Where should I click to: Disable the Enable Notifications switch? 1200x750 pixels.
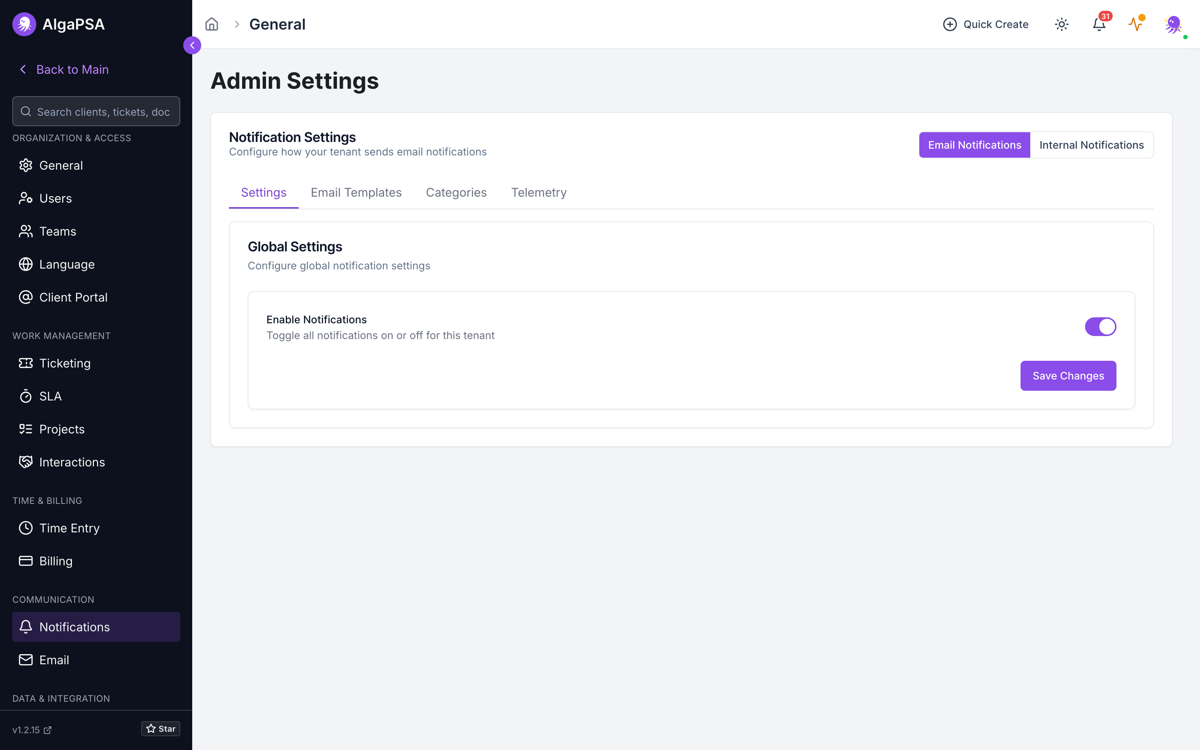tap(1100, 327)
